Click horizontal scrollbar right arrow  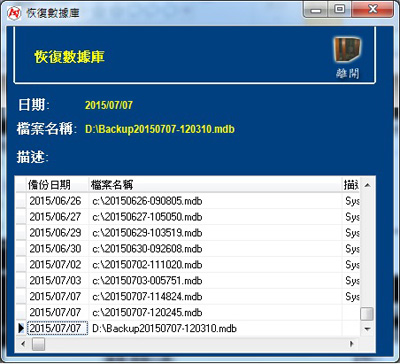(x=351, y=343)
